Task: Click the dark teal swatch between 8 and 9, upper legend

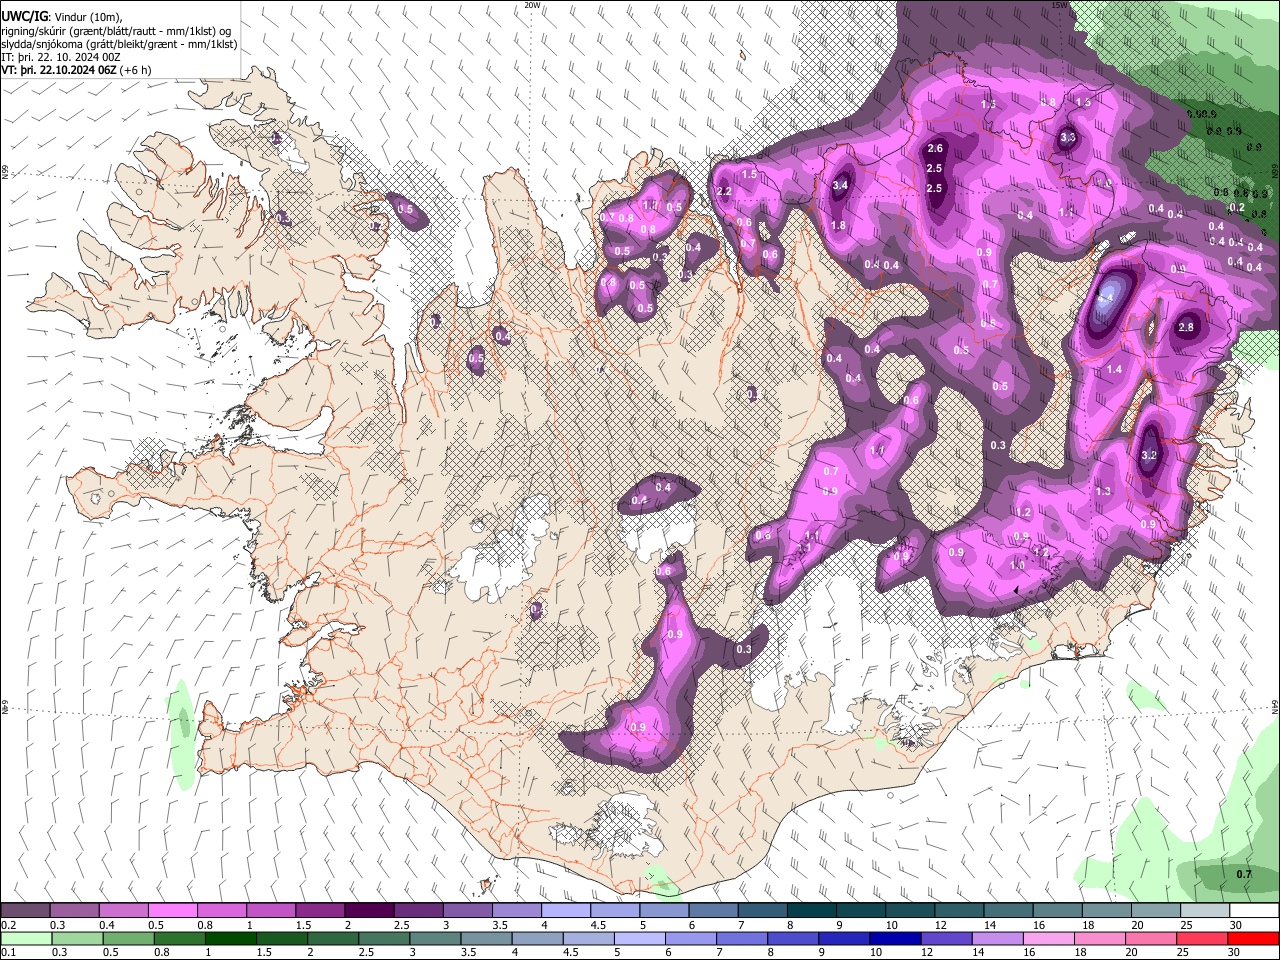Action: coord(812,911)
